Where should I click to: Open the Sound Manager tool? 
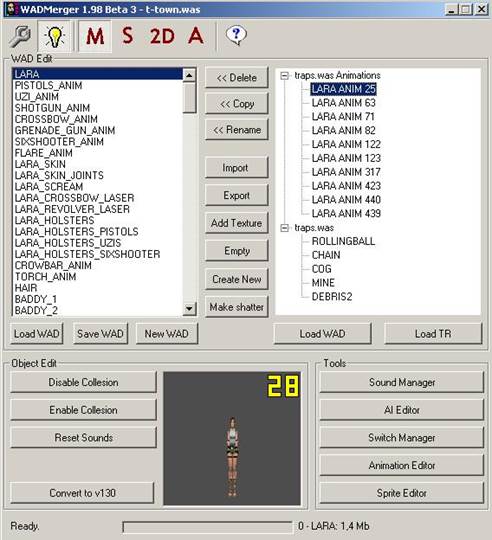pos(402,382)
